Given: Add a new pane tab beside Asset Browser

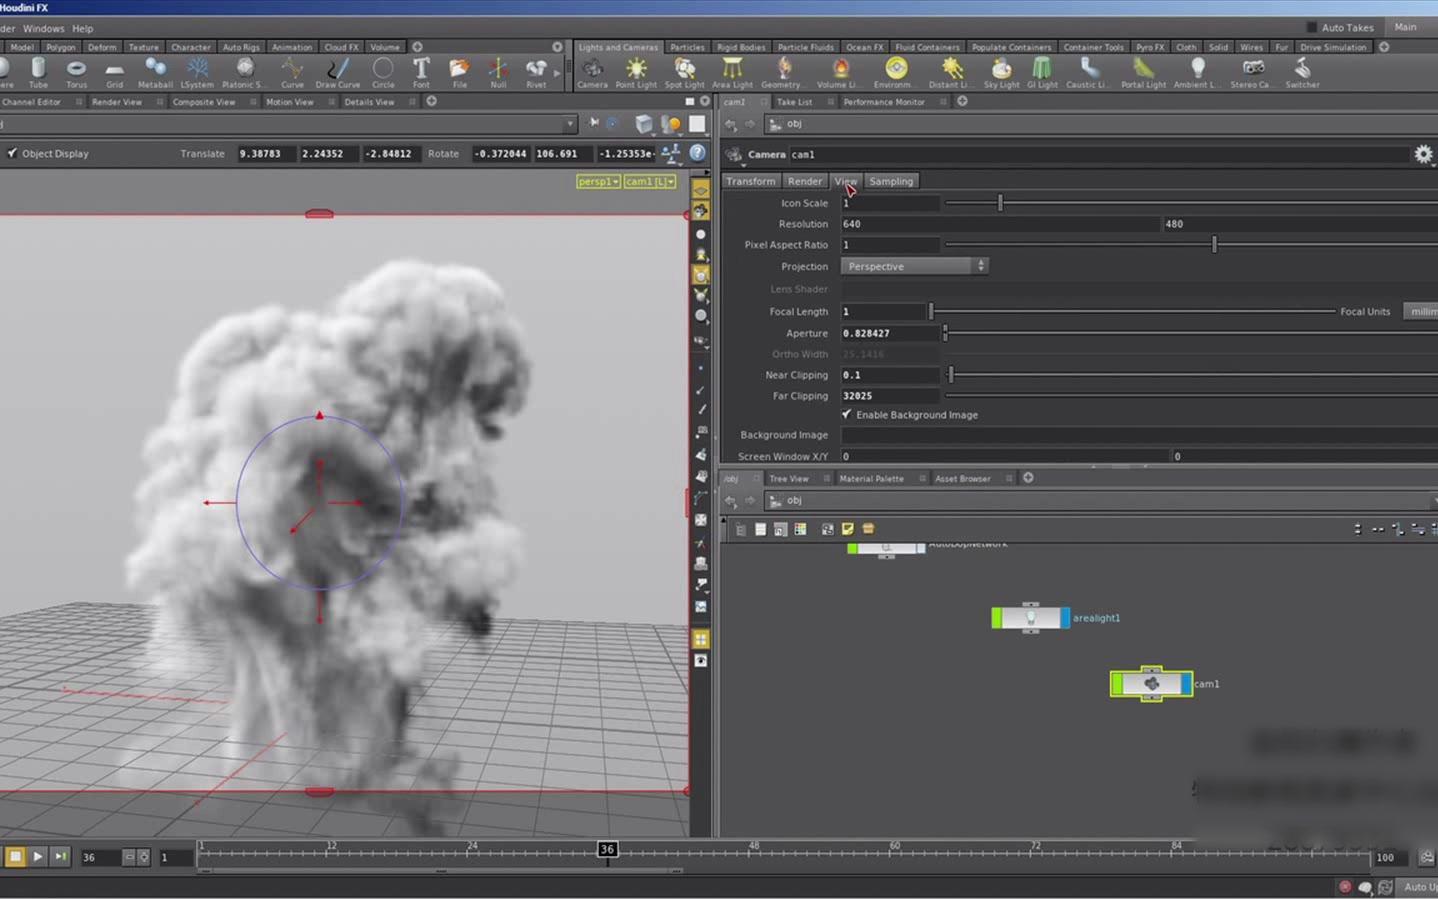Looking at the screenshot, I should click(x=1028, y=478).
